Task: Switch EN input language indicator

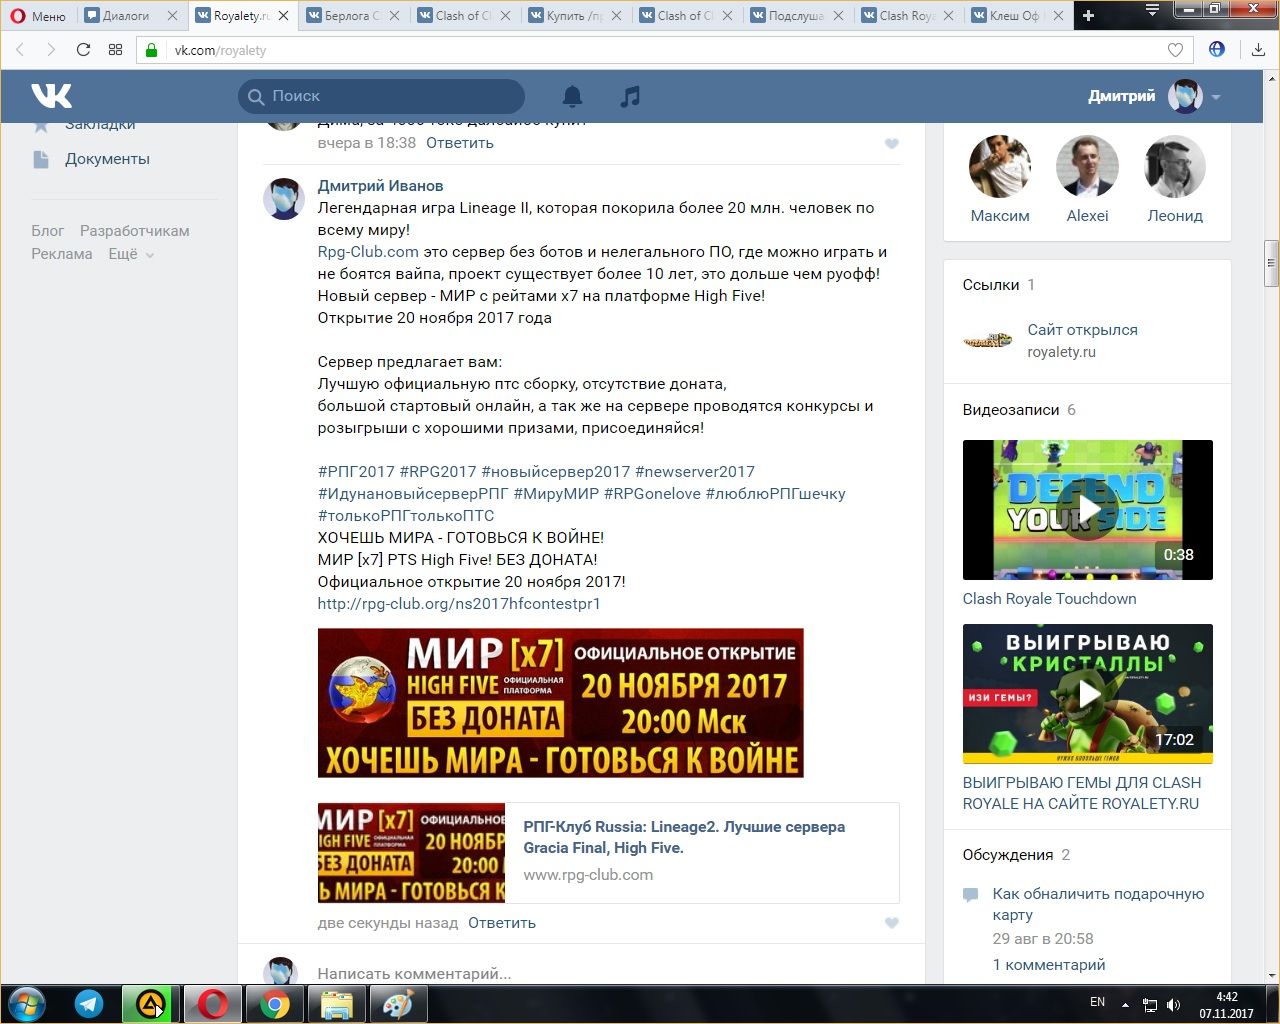Action: point(1097,1002)
